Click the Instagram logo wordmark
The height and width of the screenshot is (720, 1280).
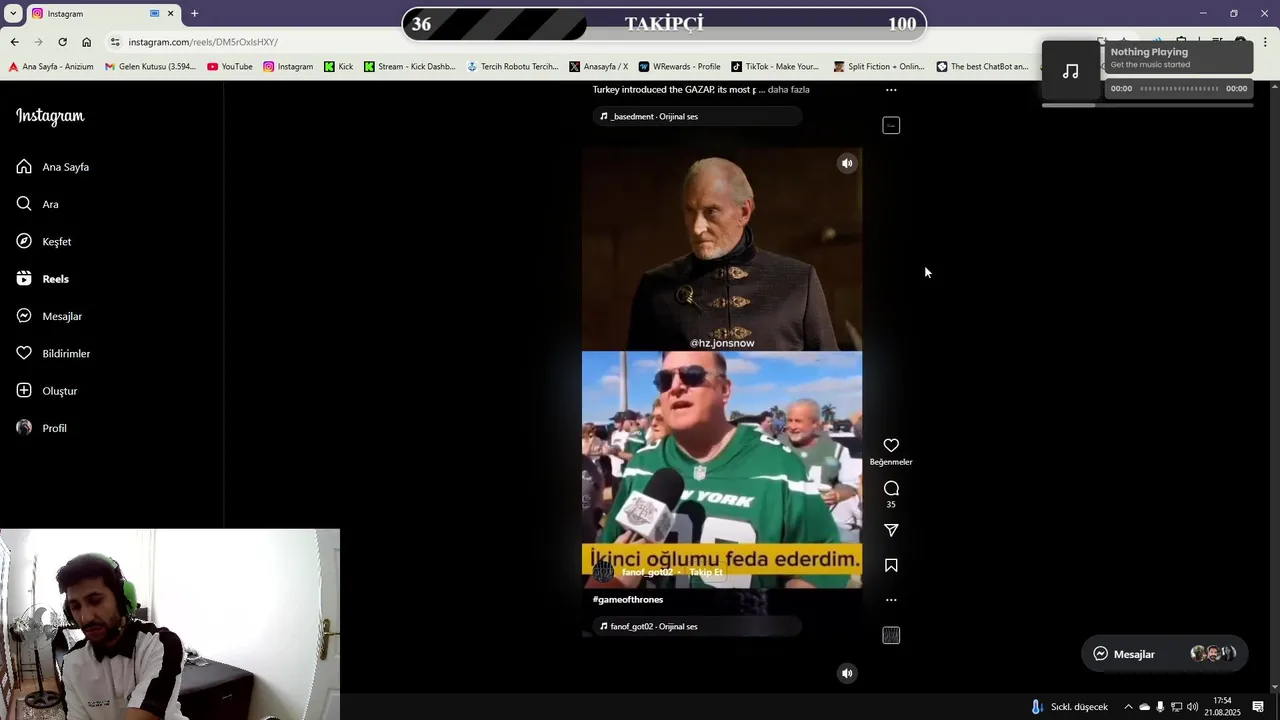pyautogui.click(x=50, y=116)
